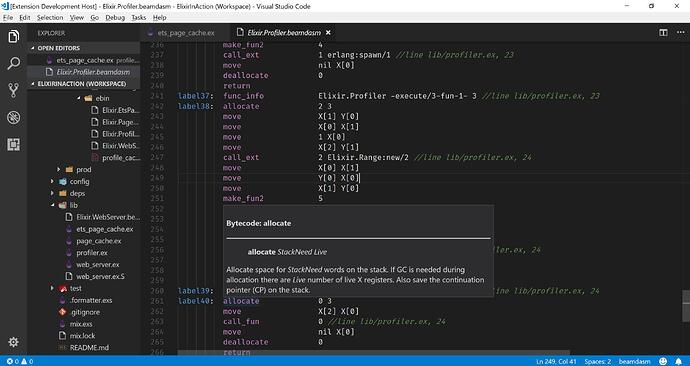Select ets_page_cache.ex in Open Editors

pos(84,60)
